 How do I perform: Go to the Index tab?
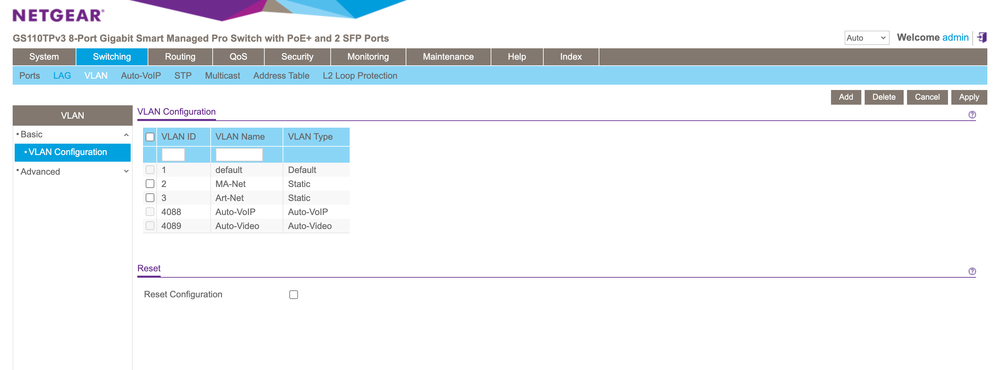pos(571,57)
